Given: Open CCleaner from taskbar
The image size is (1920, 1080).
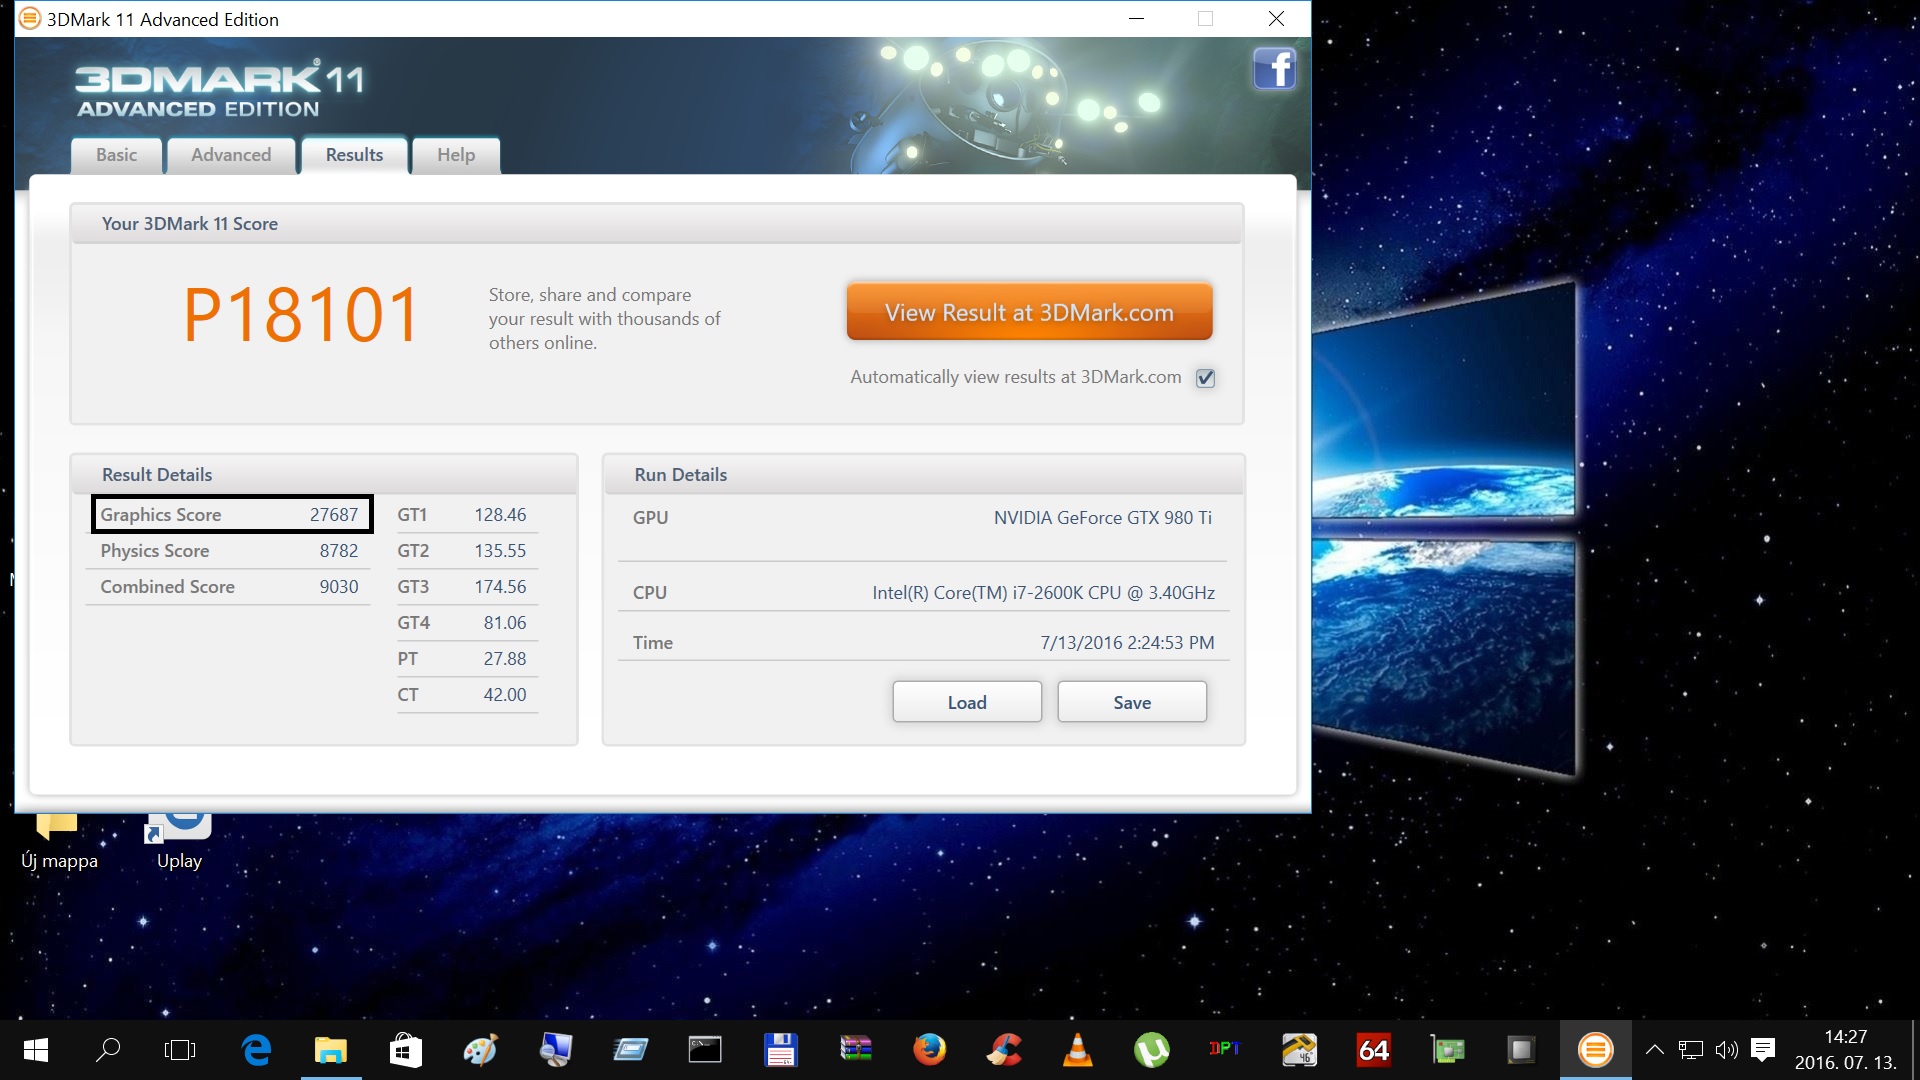Looking at the screenshot, I should (1004, 1050).
